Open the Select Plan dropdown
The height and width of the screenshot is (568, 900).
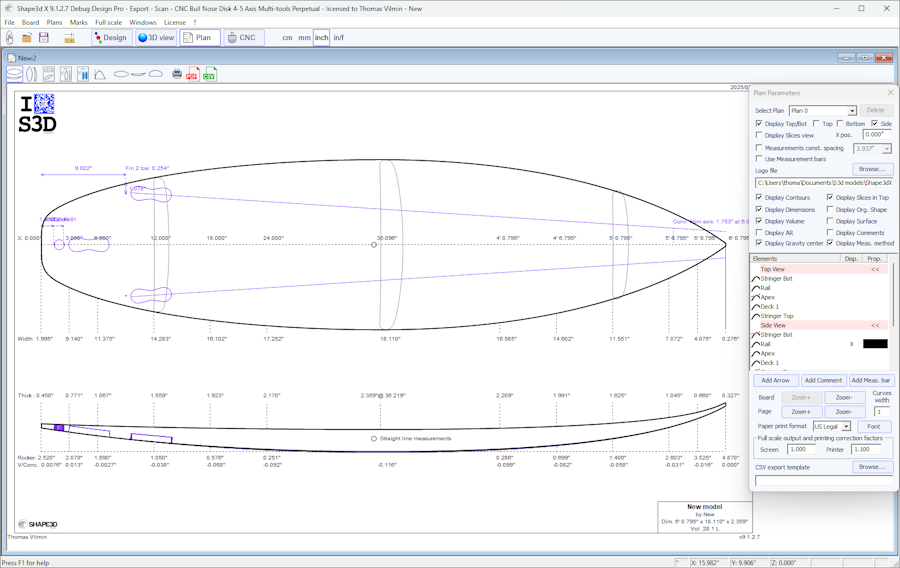point(852,111)
